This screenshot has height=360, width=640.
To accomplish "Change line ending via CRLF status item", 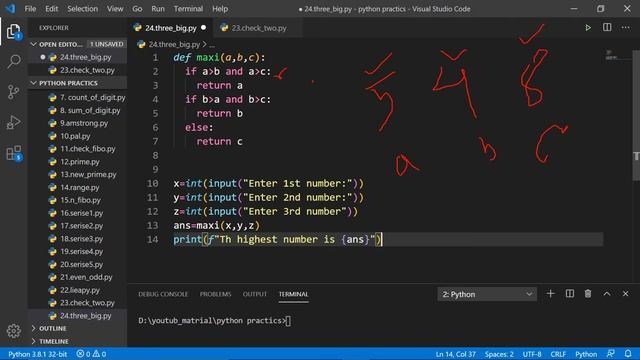I will 558,354.
